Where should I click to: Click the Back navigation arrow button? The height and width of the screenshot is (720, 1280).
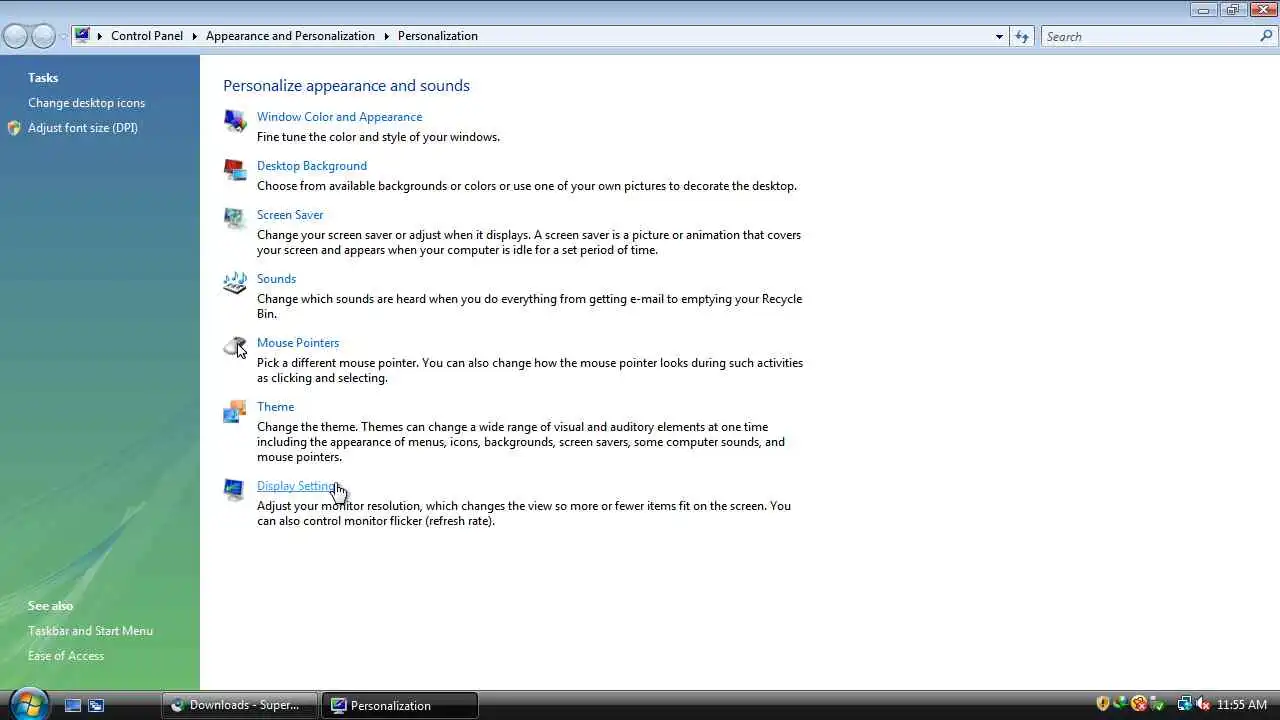point(16,36)
